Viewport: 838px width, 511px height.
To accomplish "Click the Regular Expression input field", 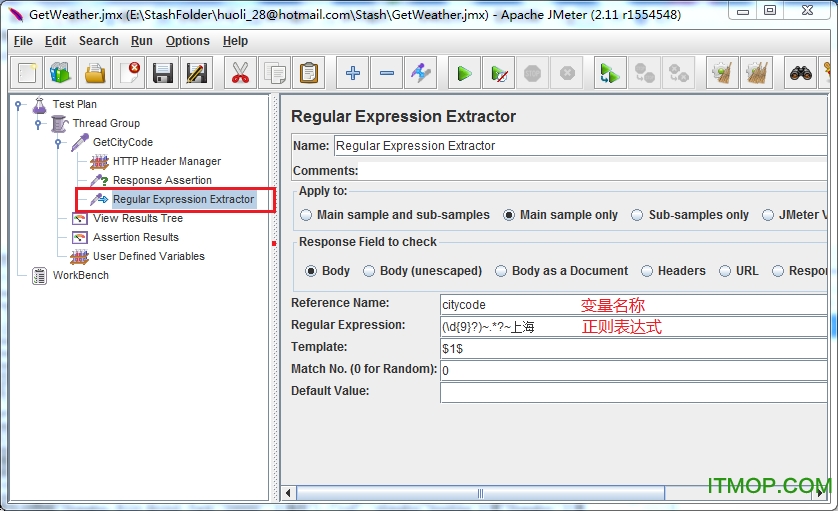I will pos(633,327).
